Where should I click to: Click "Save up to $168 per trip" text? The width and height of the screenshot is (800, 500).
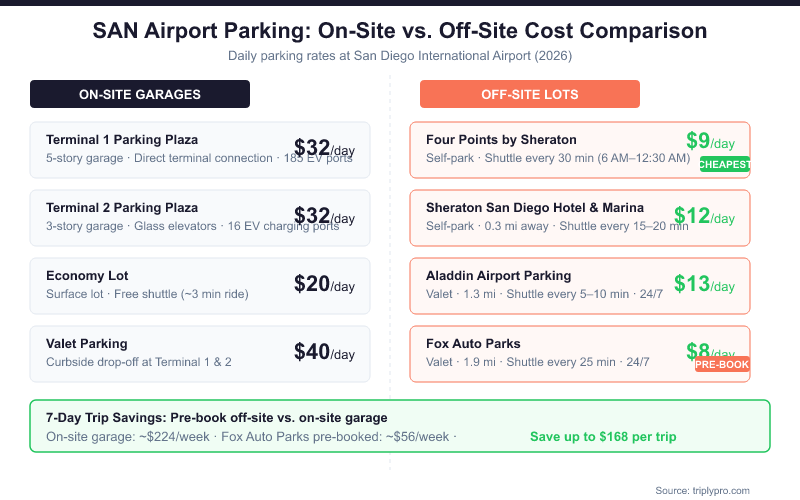(x=603, y=438)
